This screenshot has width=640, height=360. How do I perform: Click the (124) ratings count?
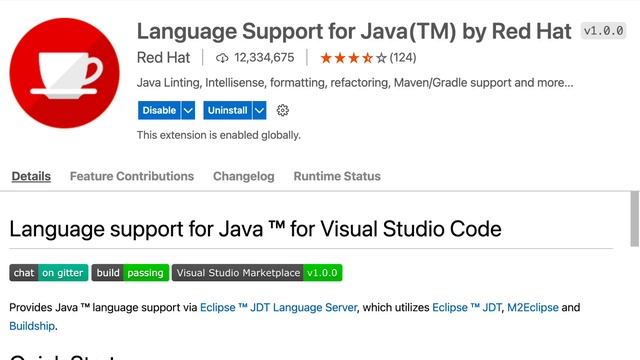click(403, 58)
